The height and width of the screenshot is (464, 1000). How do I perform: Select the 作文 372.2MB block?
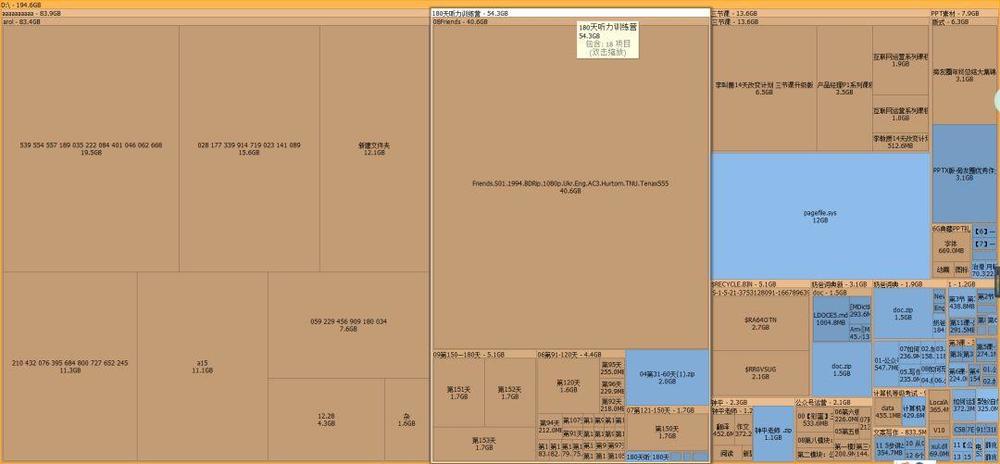coord(744,430)
